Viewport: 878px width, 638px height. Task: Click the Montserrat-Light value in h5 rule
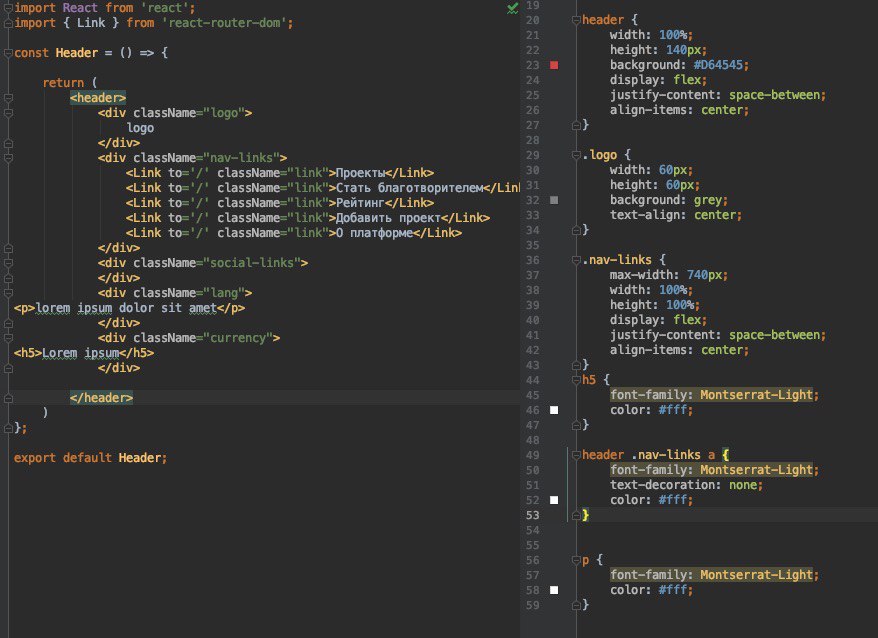point(757,395)
